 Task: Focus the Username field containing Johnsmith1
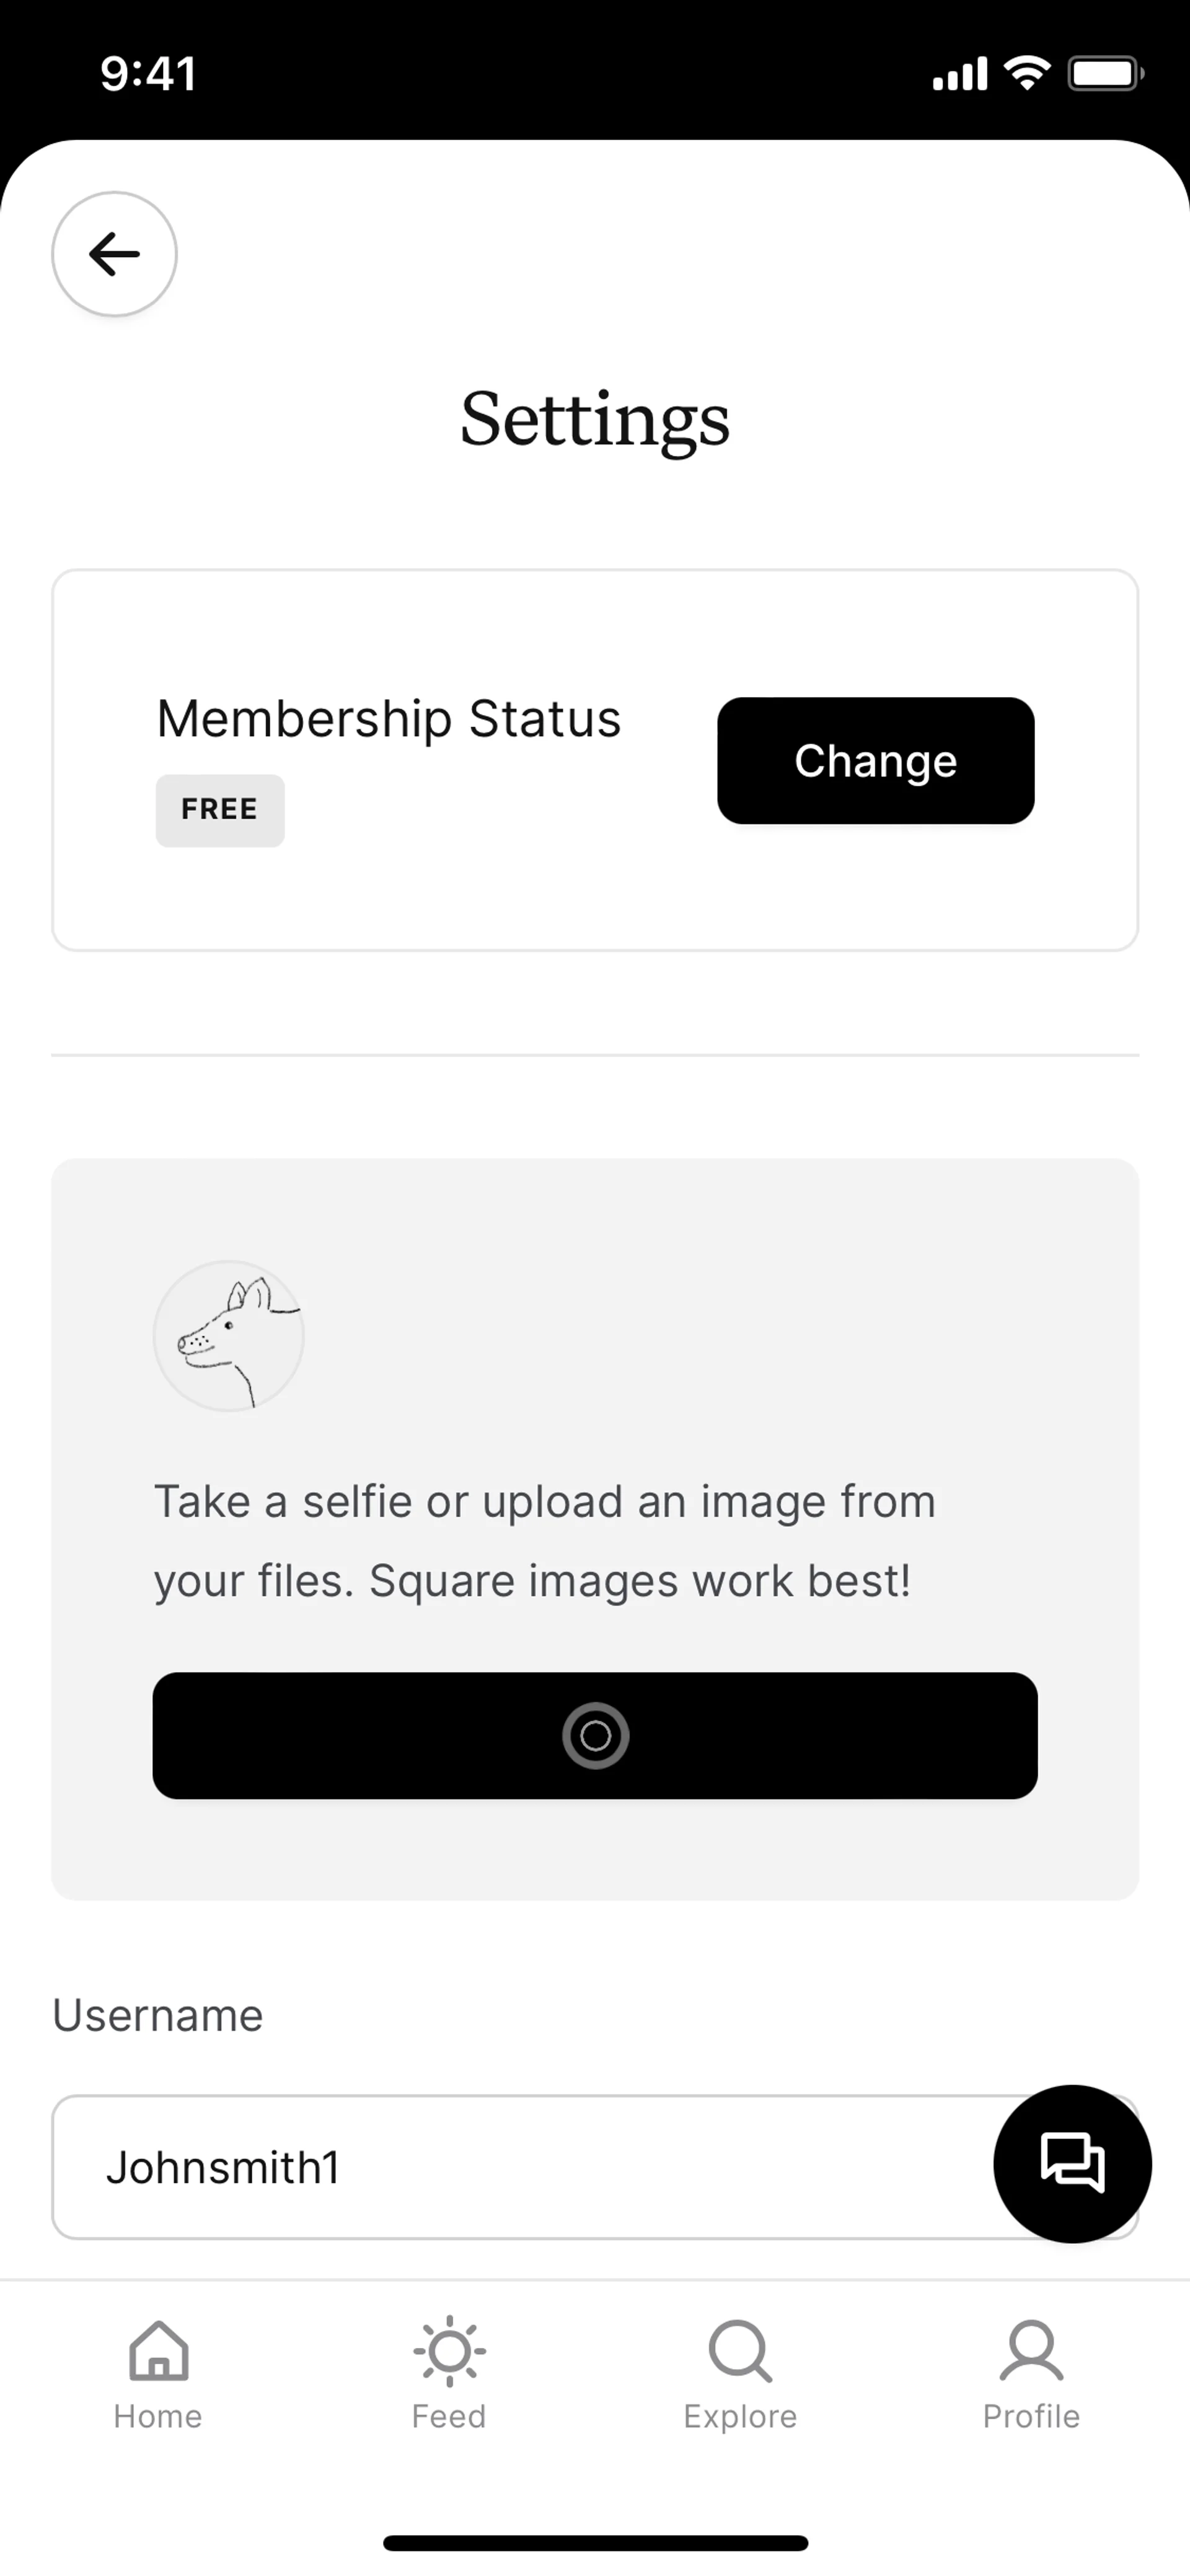(520, 2167)
